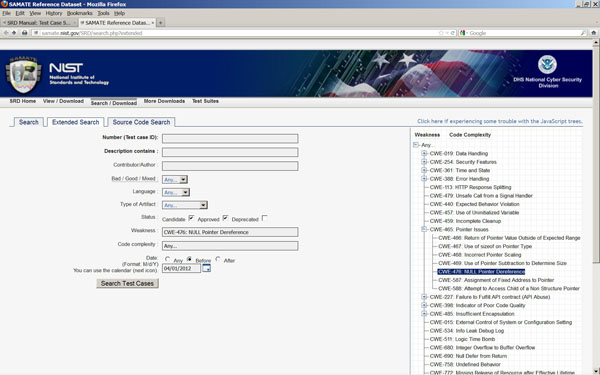Go forward with the browser forward arrow

pyautogui.click(x=14, y=33)
